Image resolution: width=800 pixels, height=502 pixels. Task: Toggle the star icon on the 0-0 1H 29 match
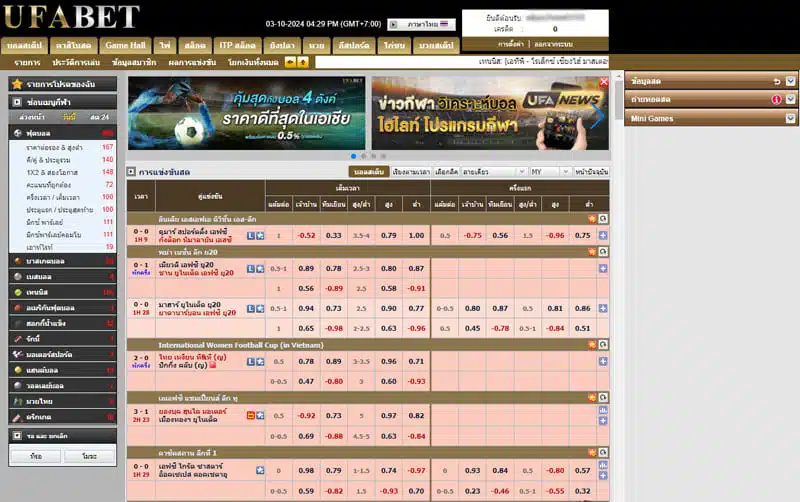click(x=260, y=470)
